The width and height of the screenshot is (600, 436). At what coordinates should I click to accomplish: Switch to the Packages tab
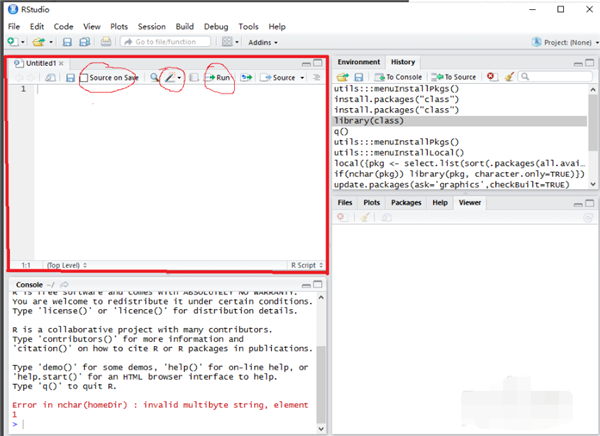pyautogui.click(x=406, y=202)
